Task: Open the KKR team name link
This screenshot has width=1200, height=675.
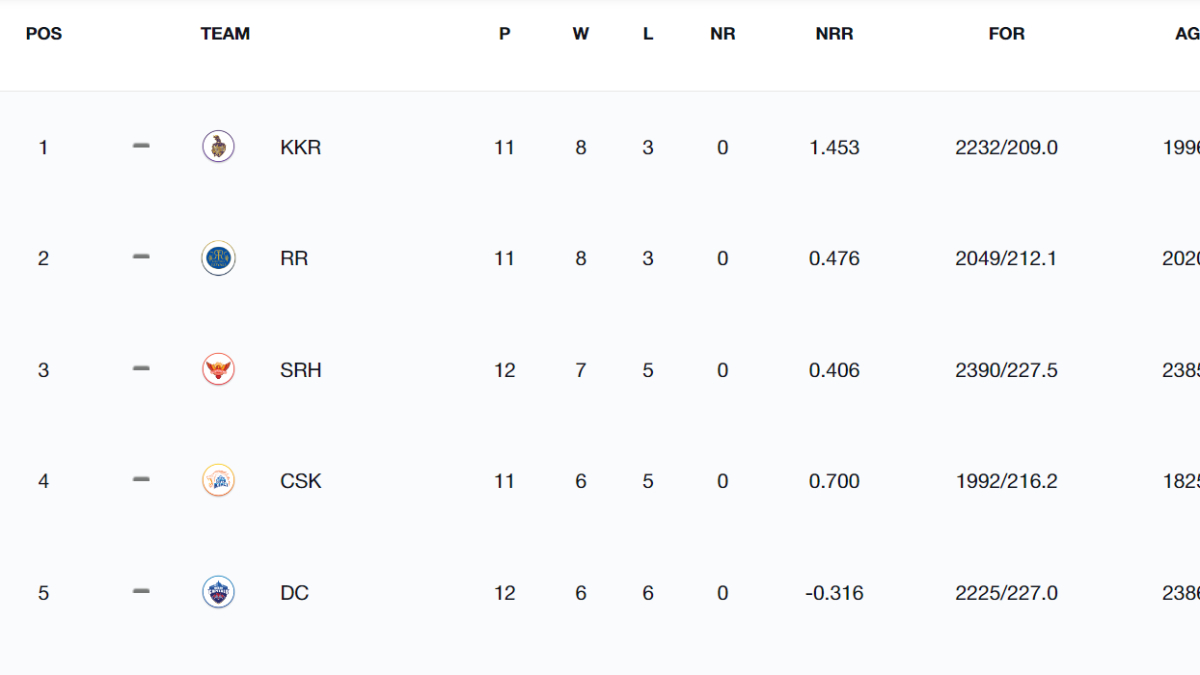Action: [300, 148]
